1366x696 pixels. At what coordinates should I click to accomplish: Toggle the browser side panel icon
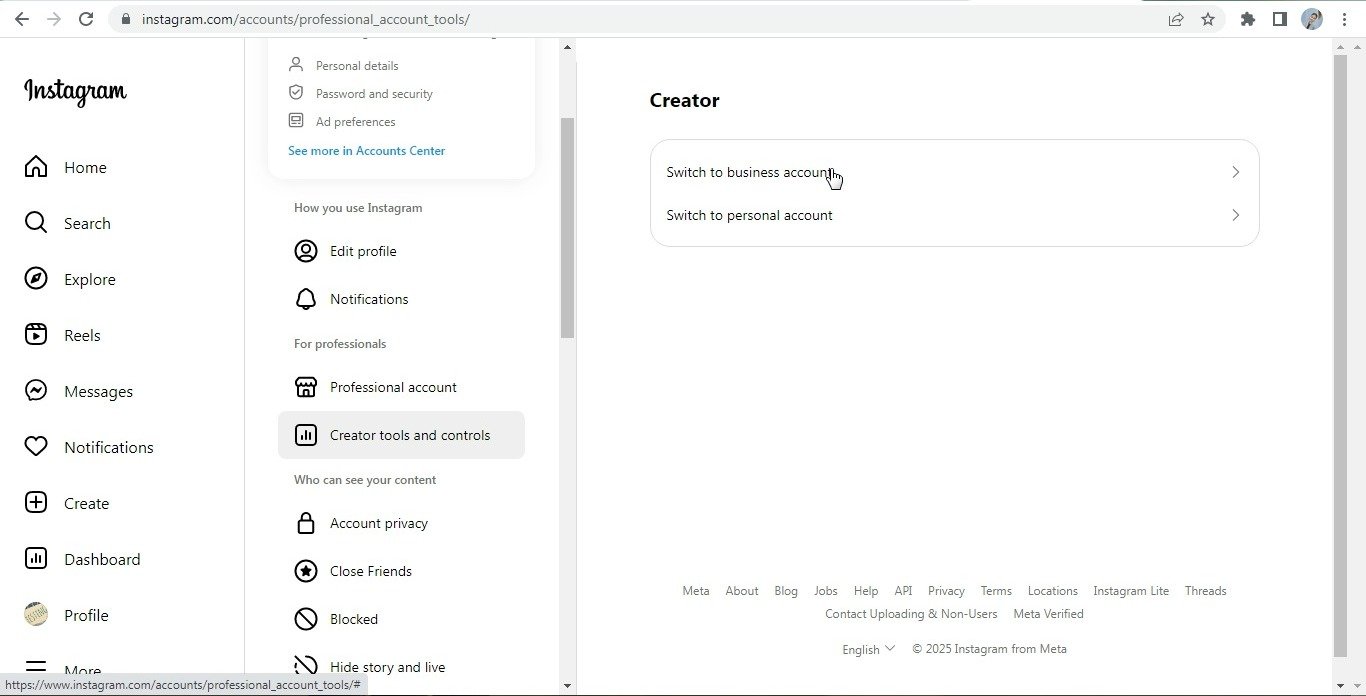pyautogui.click(x=1280, y=19)
